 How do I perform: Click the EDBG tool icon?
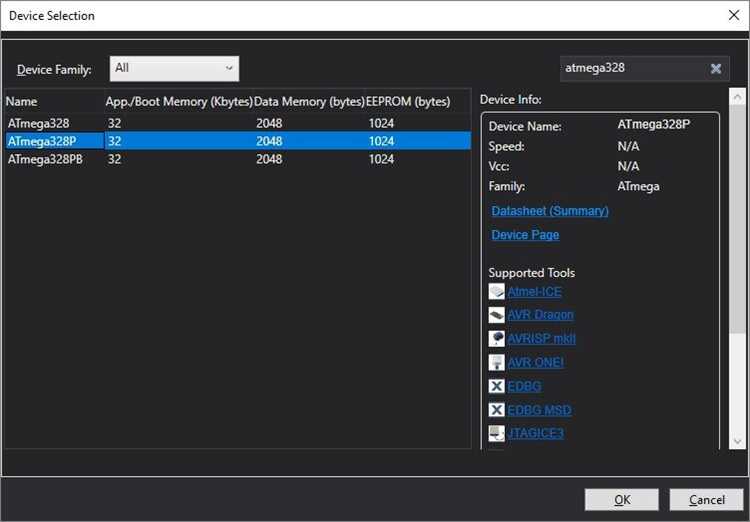(x=496, y=386)
